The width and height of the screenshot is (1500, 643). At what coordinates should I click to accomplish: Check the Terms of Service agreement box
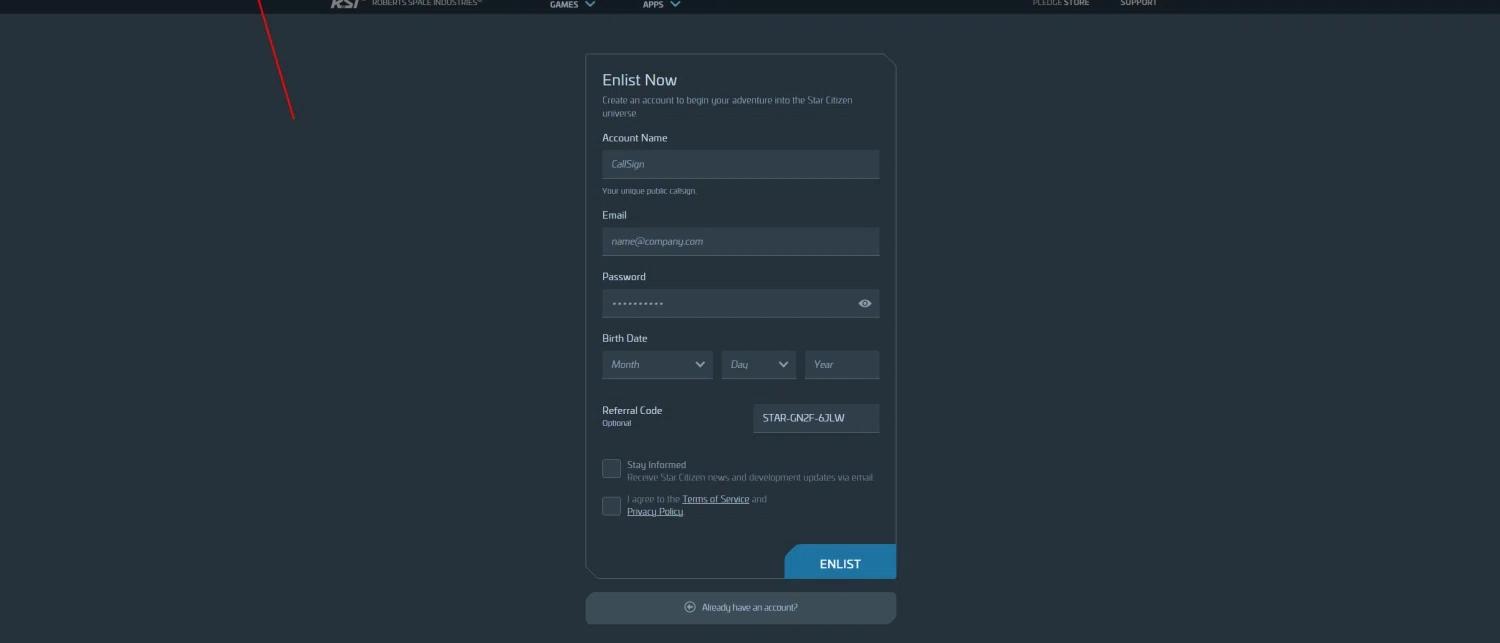[611, 506]
